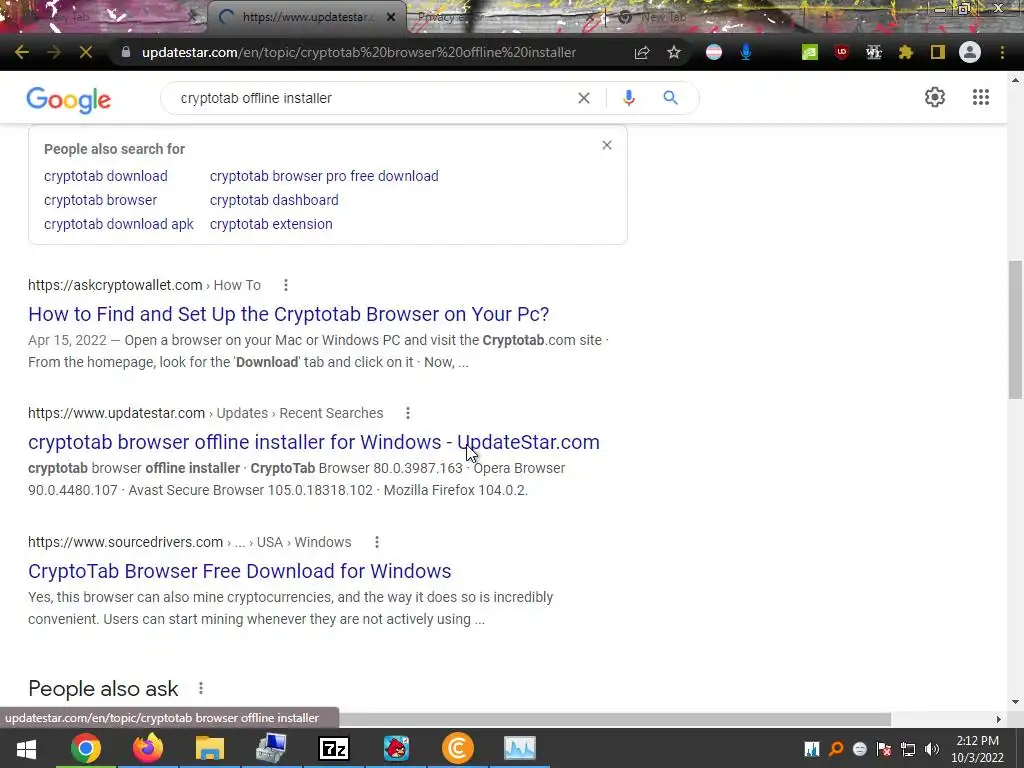Bookmark this page with the star icon
Screen dimensions: 1024x768
674,52
